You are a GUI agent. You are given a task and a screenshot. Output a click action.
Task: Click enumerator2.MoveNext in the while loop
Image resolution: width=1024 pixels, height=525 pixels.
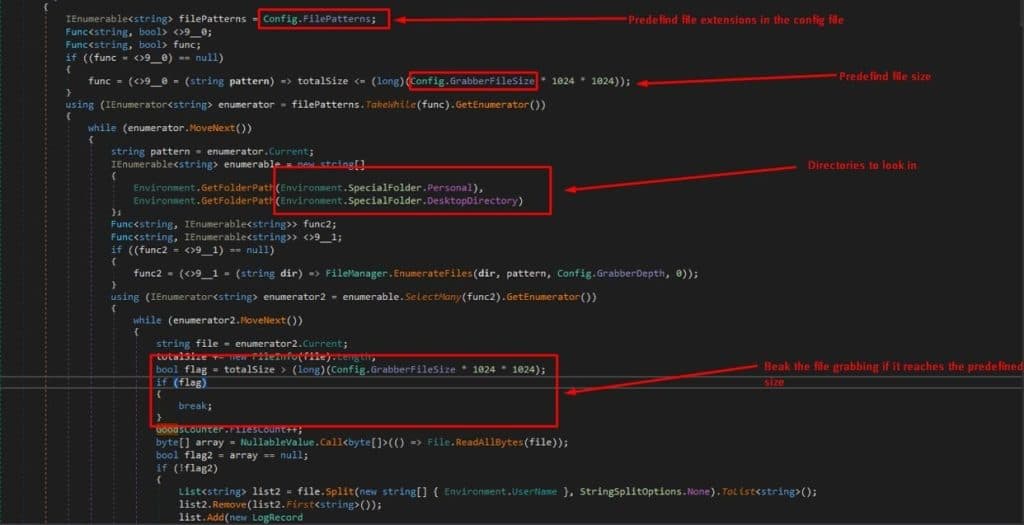tap(234, 321)
